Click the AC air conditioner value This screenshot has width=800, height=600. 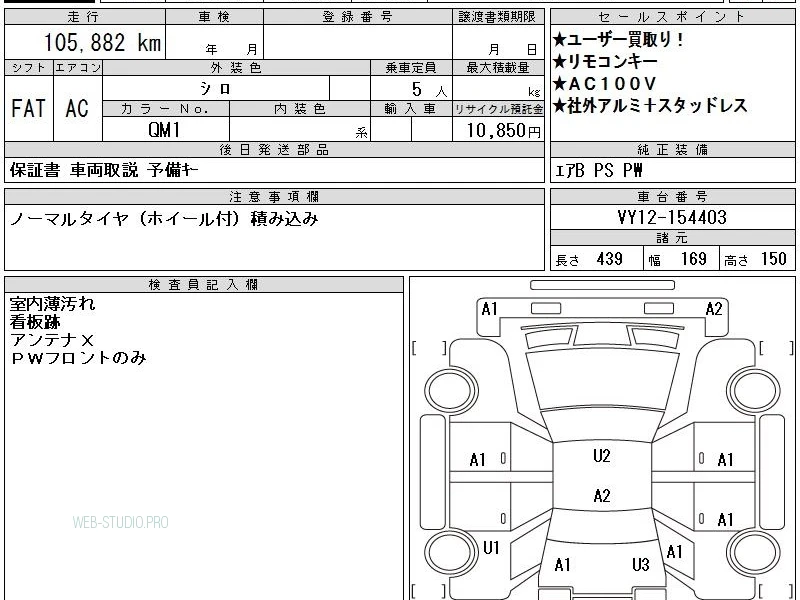[x=78, y=108]
